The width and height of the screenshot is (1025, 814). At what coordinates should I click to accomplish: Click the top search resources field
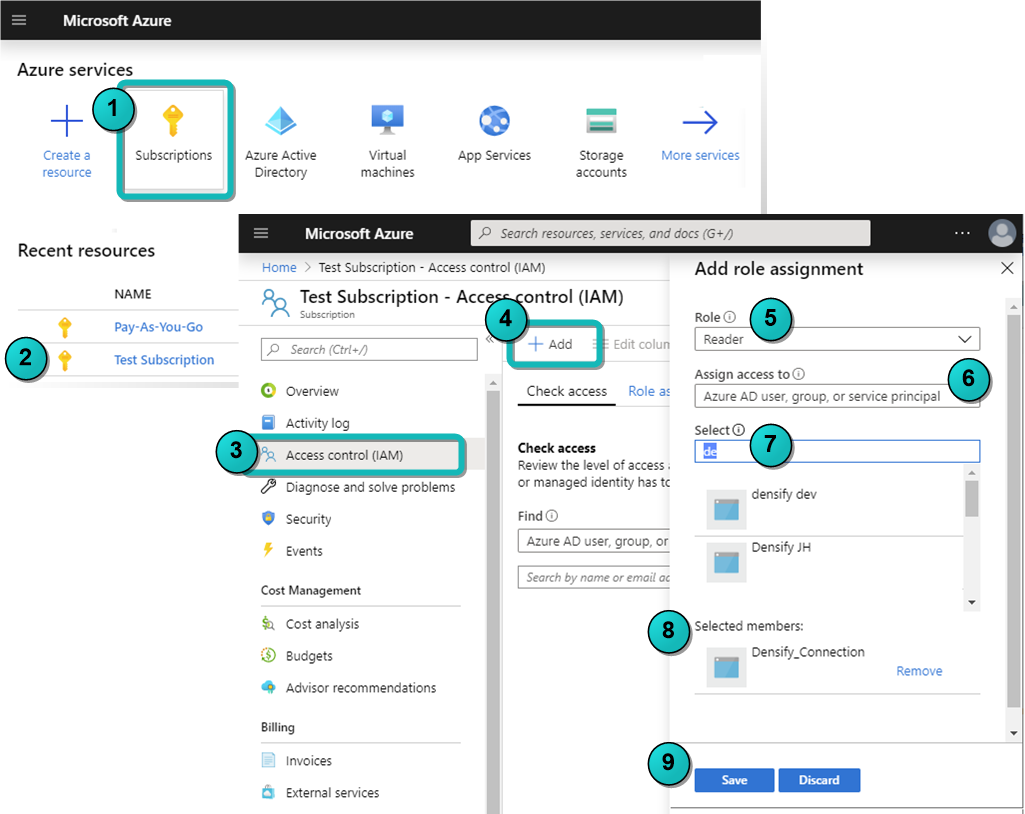670,233
